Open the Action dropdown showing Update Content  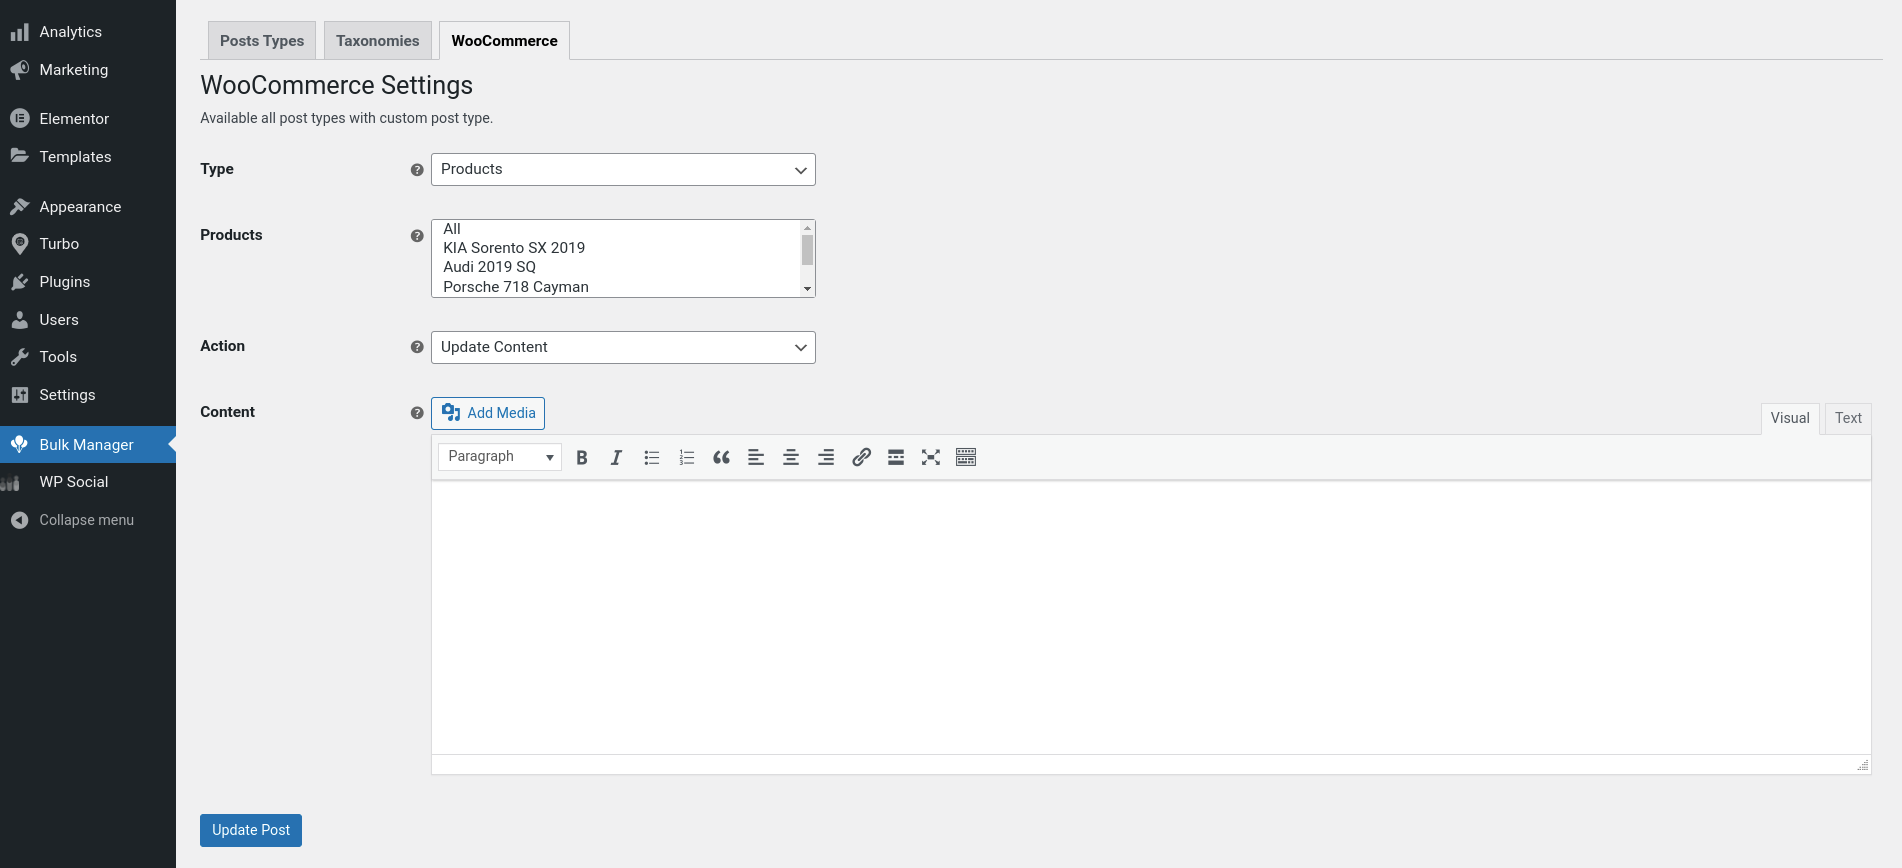(623, 347)
